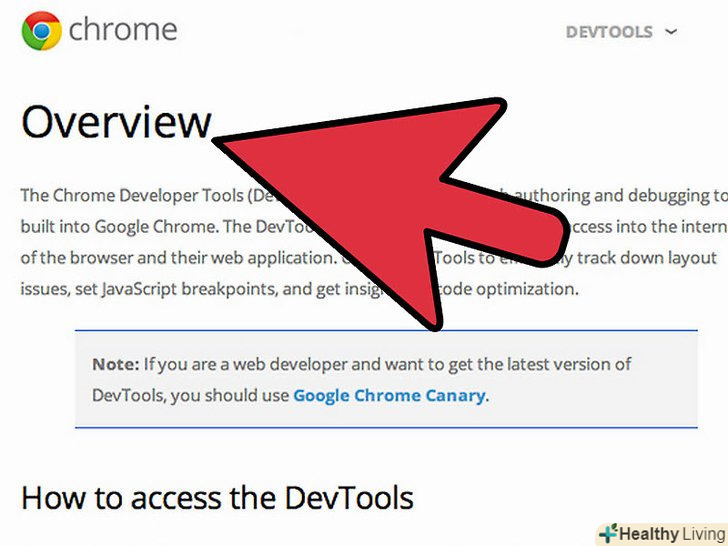
Task: Click the green plus icon beside Healthy Living
Action: click(607, 533)
